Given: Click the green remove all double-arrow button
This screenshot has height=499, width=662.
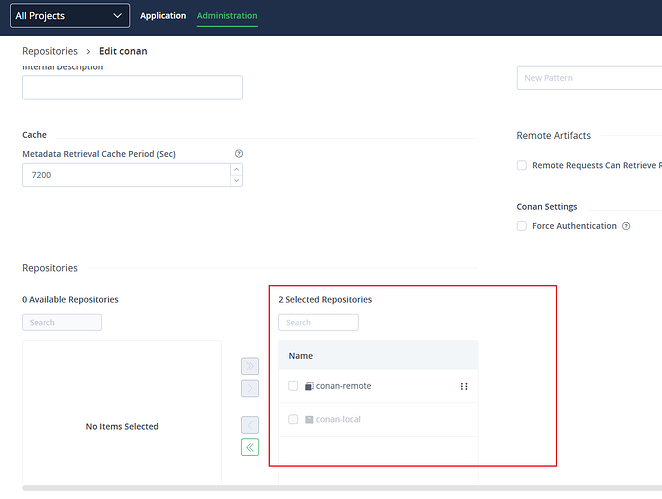Looking at the screenshot, I should tap(250, 447).
